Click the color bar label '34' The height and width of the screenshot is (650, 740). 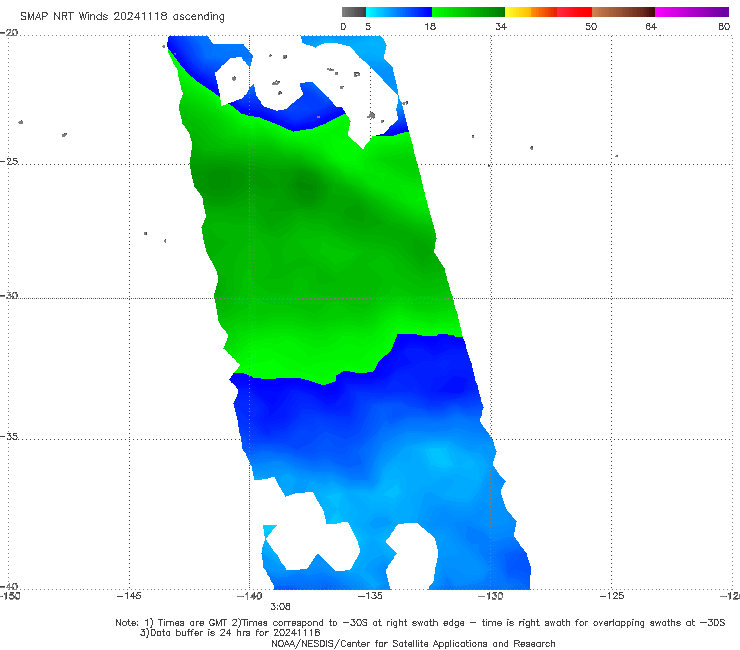click(501, 26)
